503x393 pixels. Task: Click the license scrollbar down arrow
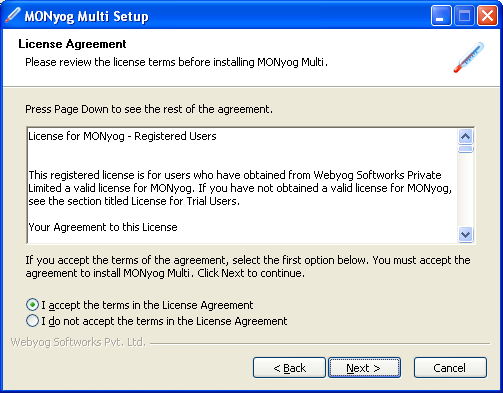click(x=465, y=234)
